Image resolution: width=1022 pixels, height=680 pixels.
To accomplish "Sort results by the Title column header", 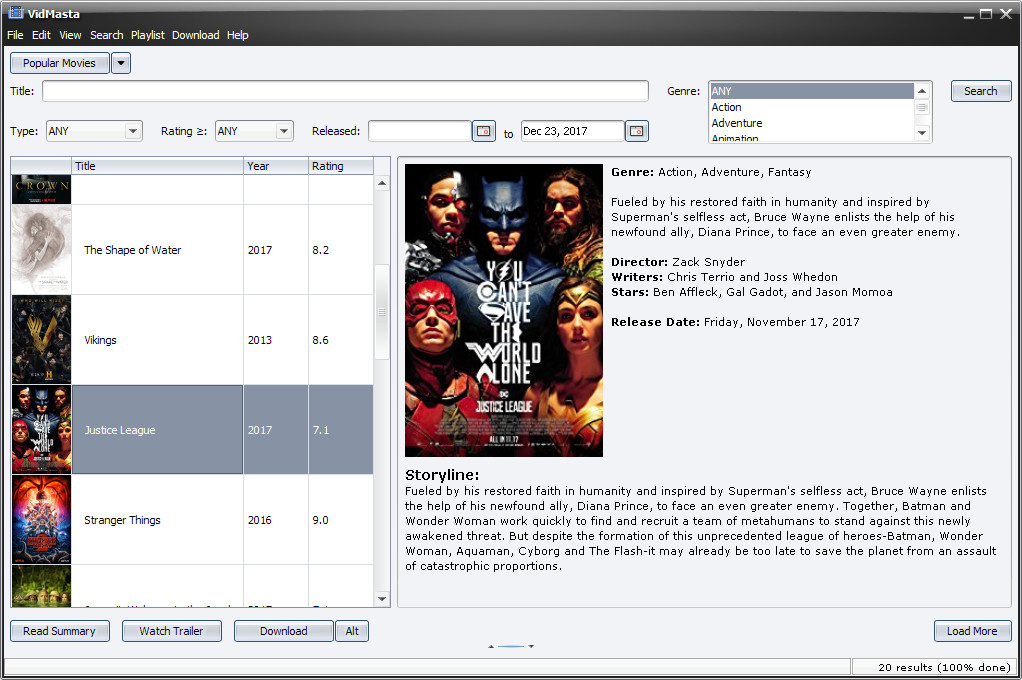I will coord(157,166).
